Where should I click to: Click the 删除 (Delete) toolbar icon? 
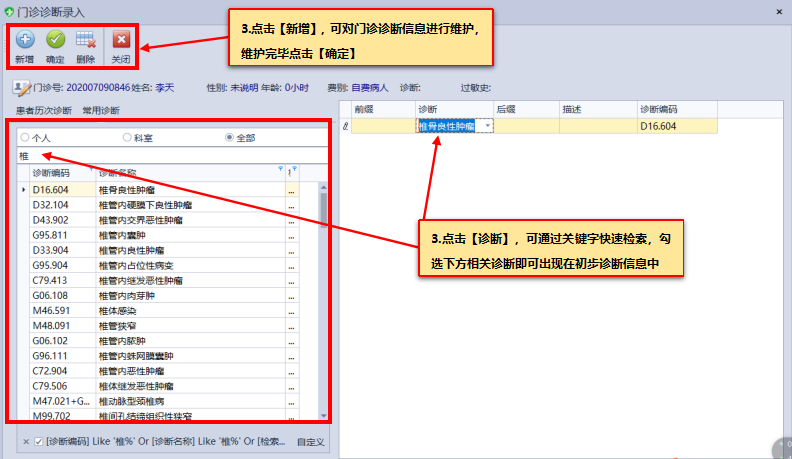[85, 41]
